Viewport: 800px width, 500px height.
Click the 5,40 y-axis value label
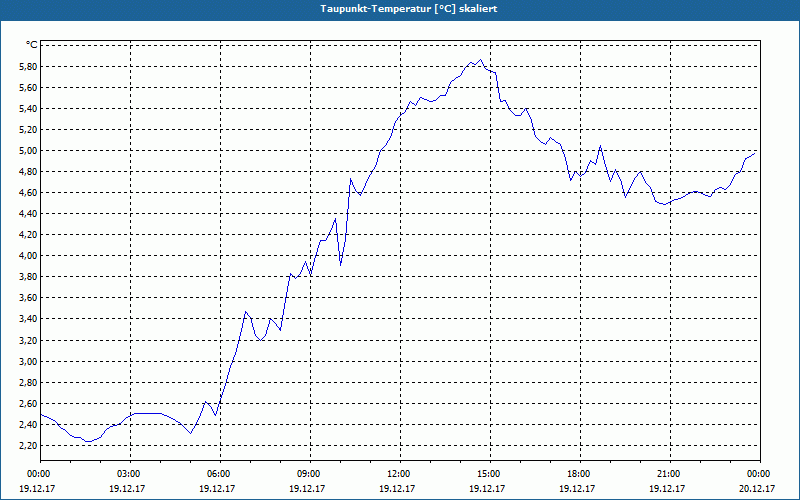pos(29,109)
